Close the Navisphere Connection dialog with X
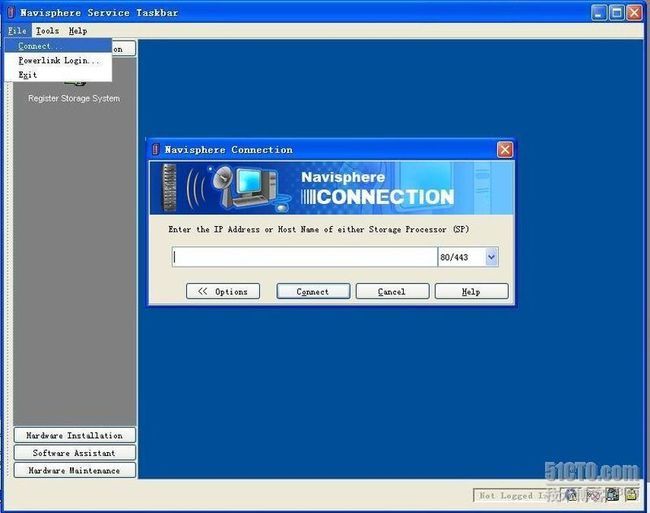The image size is (650, 513). [505, 150]
